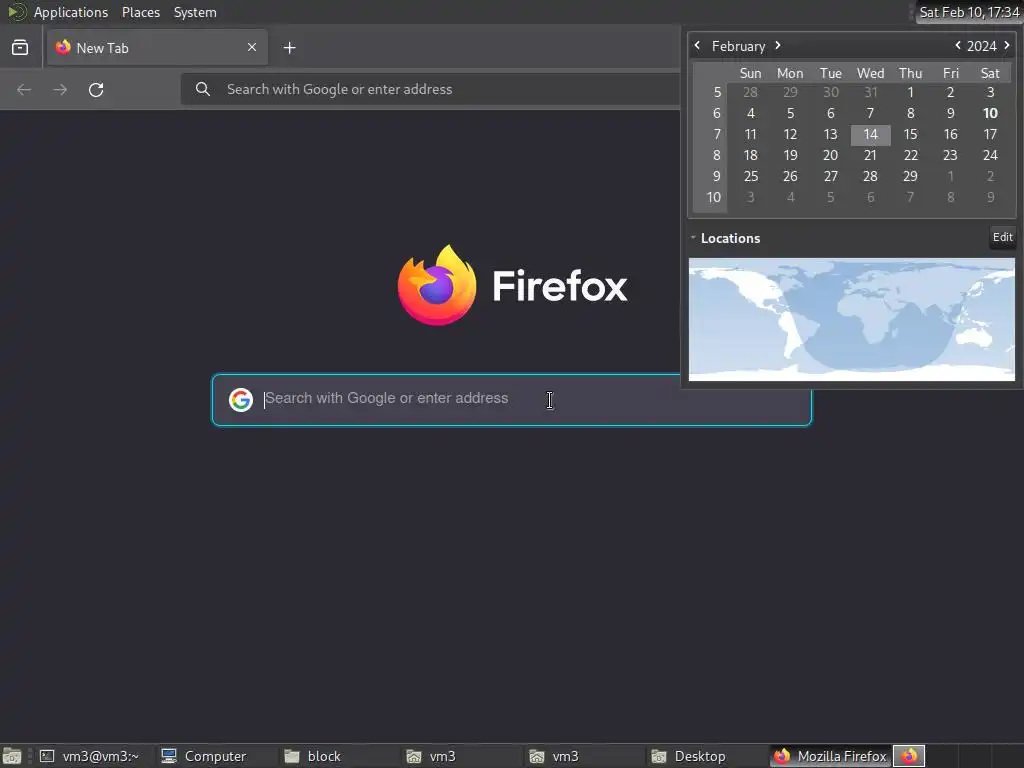Go forward one page in Firefox
1024x768 pixels.
click(60, 89)
